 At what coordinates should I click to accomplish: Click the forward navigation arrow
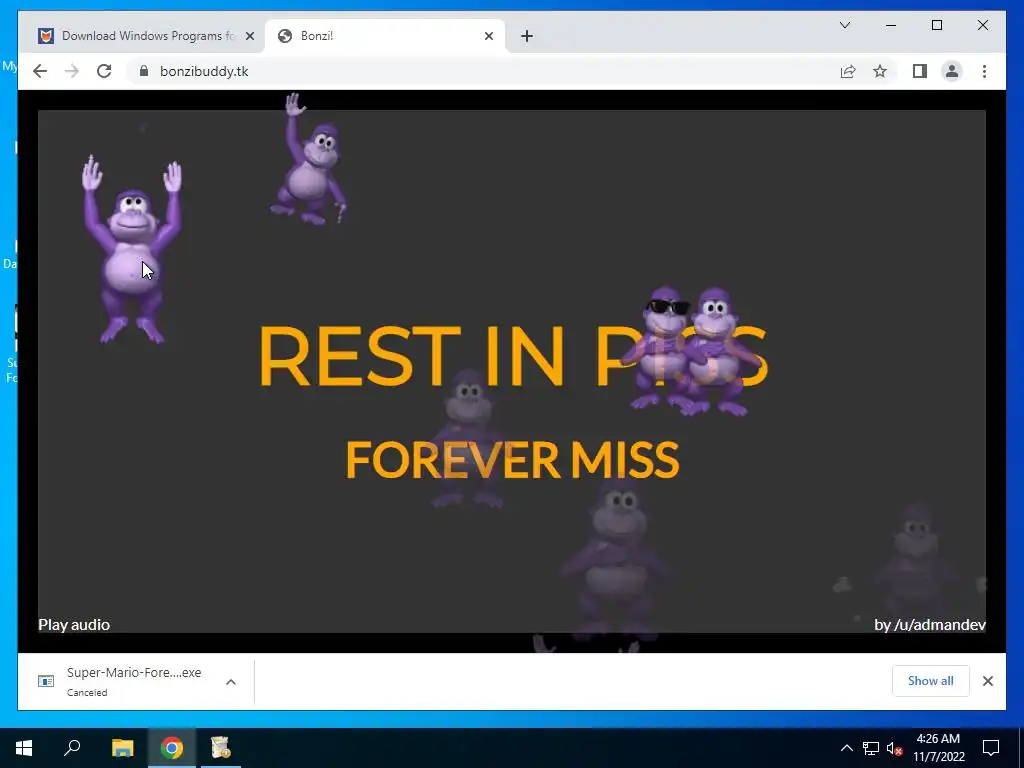(72, 71)
